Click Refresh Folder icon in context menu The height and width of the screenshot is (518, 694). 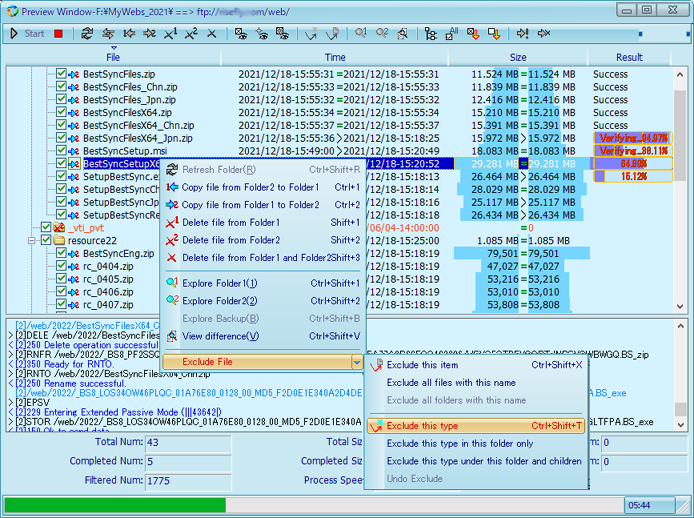172,170
